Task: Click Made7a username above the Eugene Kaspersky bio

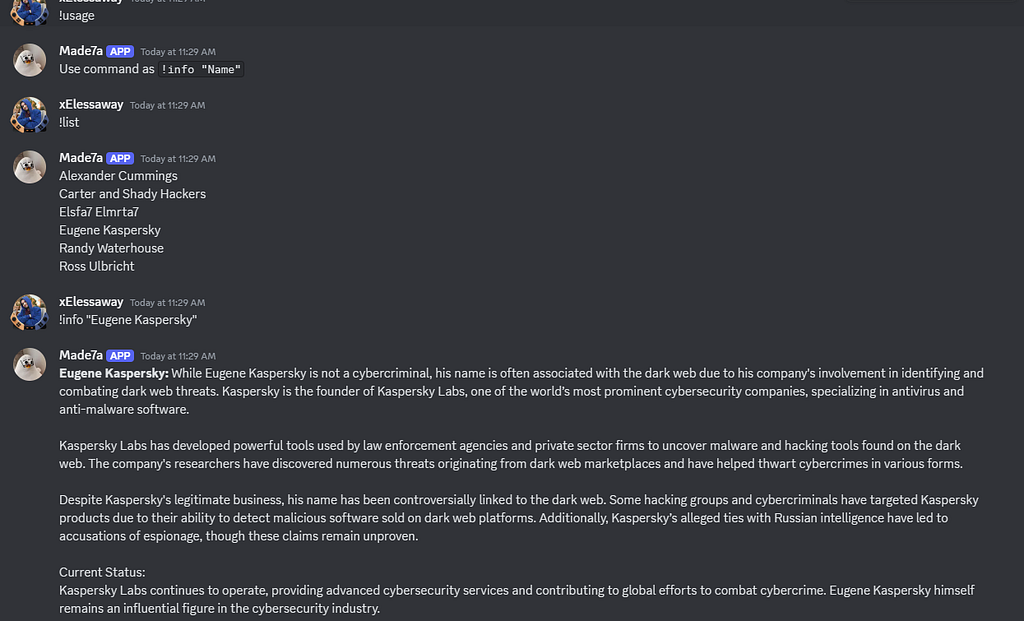Action: [81, 355]
